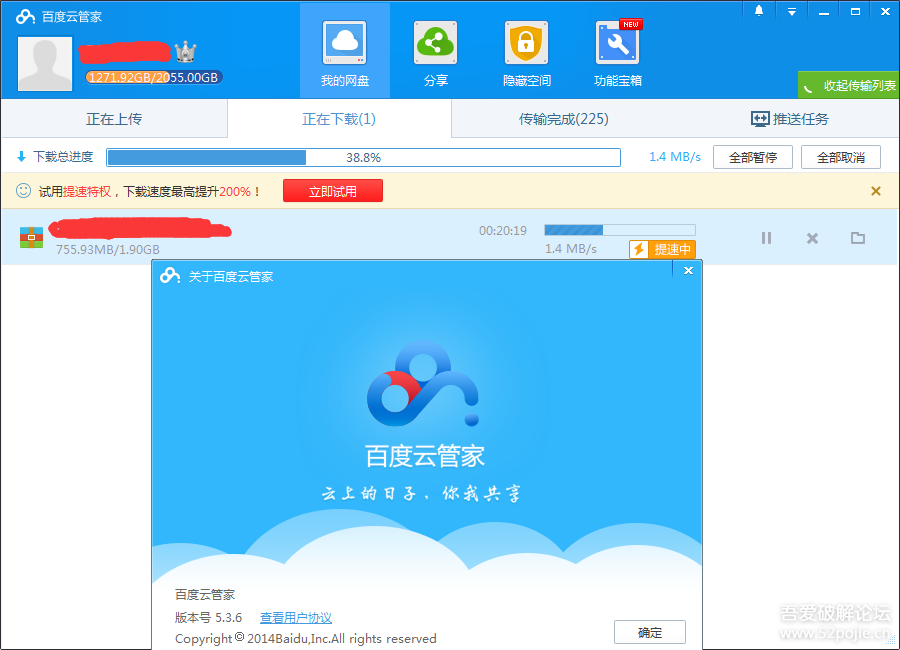Close the 关于百度云管家 about dialog
Screen dimensions: 900x650
click(x=688, y=270)
